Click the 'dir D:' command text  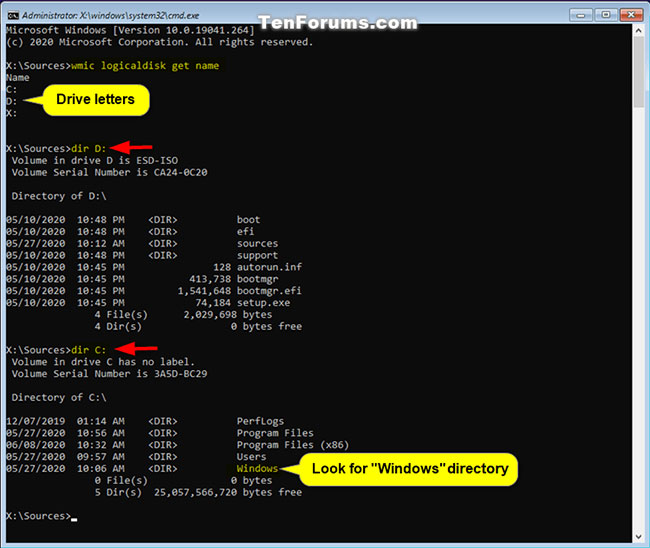click(88, 148)
